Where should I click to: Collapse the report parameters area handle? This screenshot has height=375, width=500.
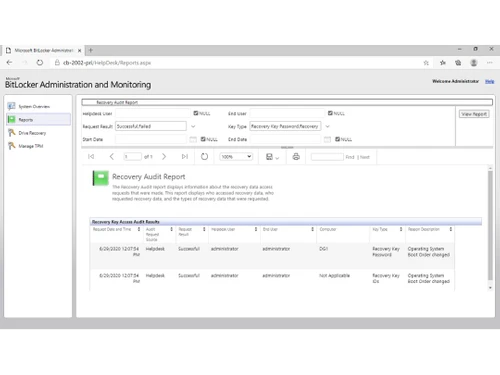pyautogui.click(x=287, y=147)
